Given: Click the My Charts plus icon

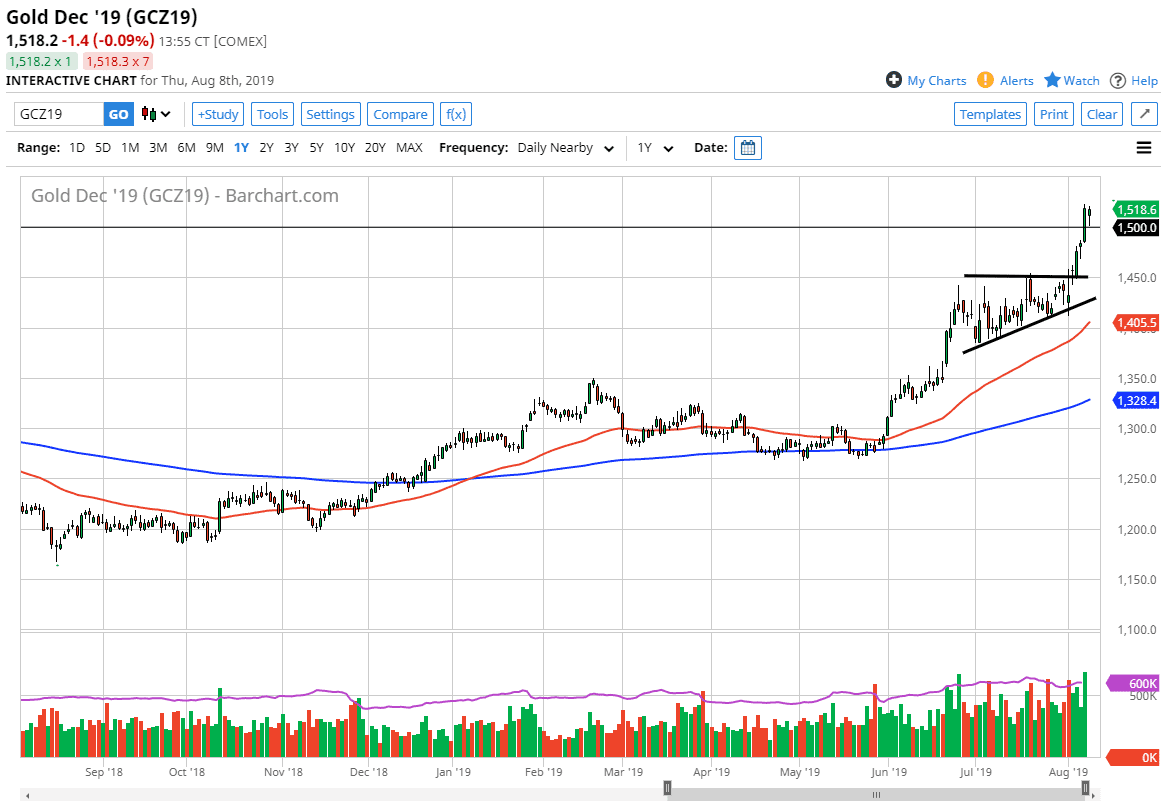Looking at the screenshot, I should tap(894, 80).
